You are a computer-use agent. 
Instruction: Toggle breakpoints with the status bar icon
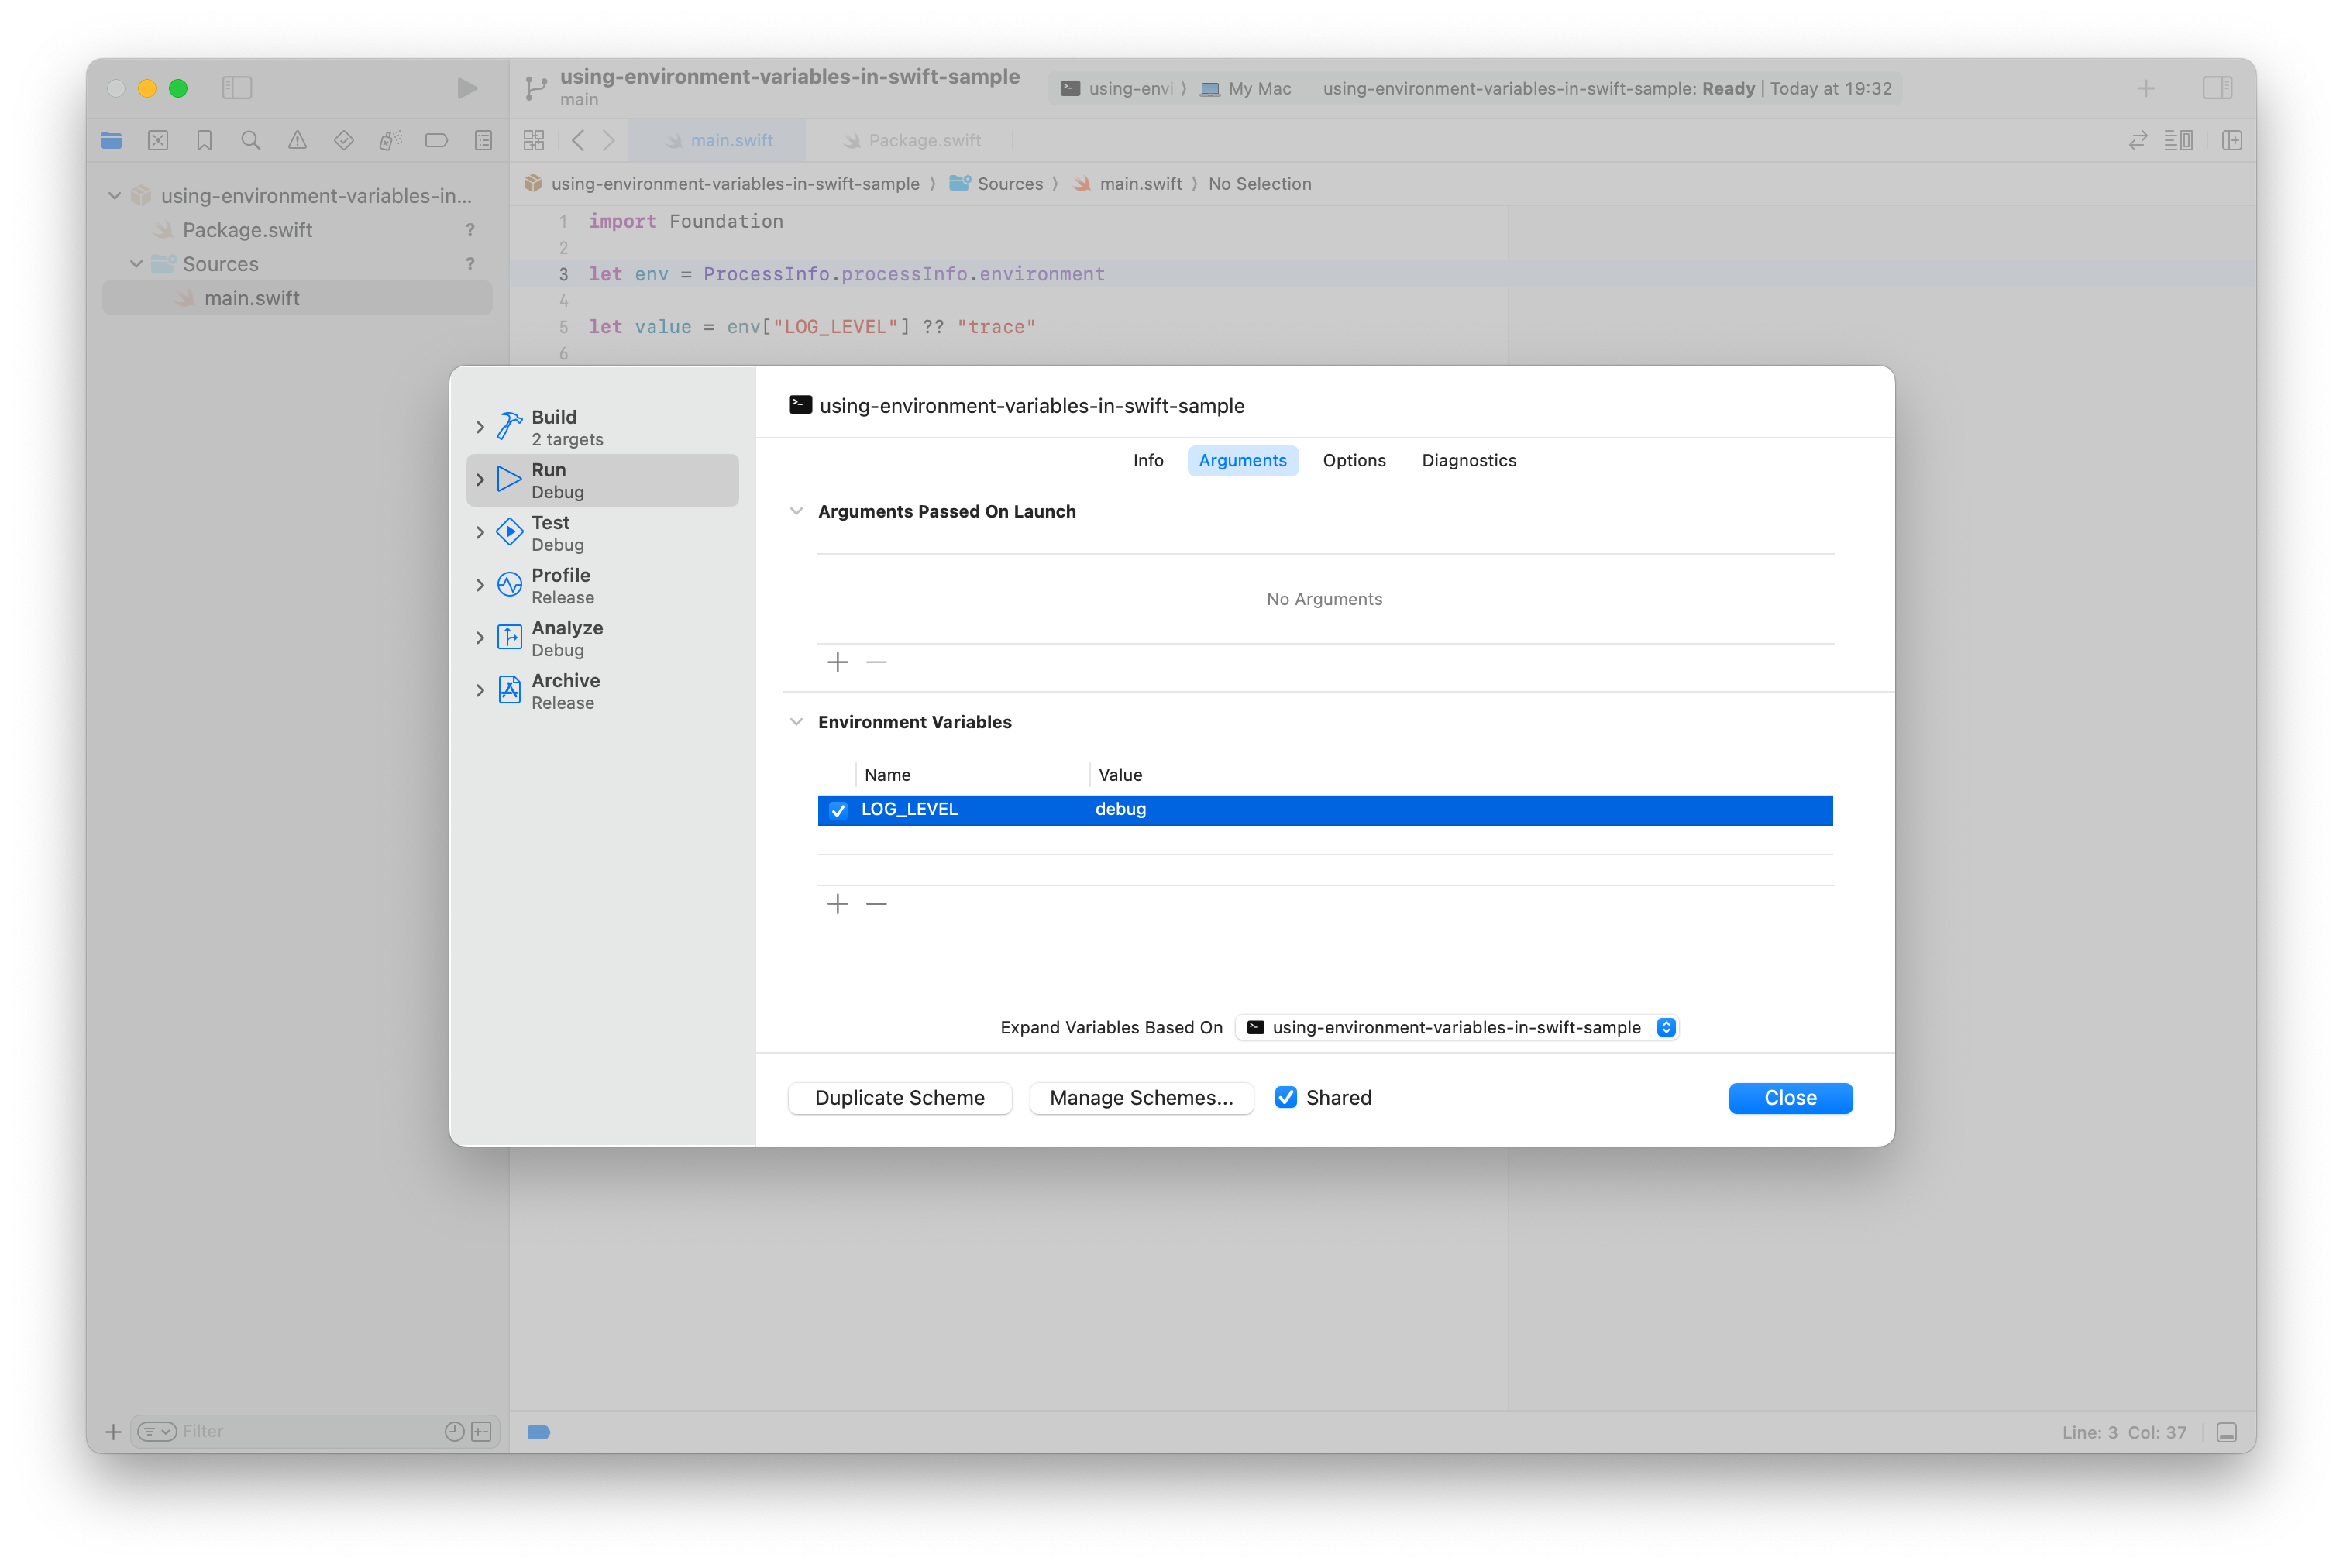click(539, 1432)
